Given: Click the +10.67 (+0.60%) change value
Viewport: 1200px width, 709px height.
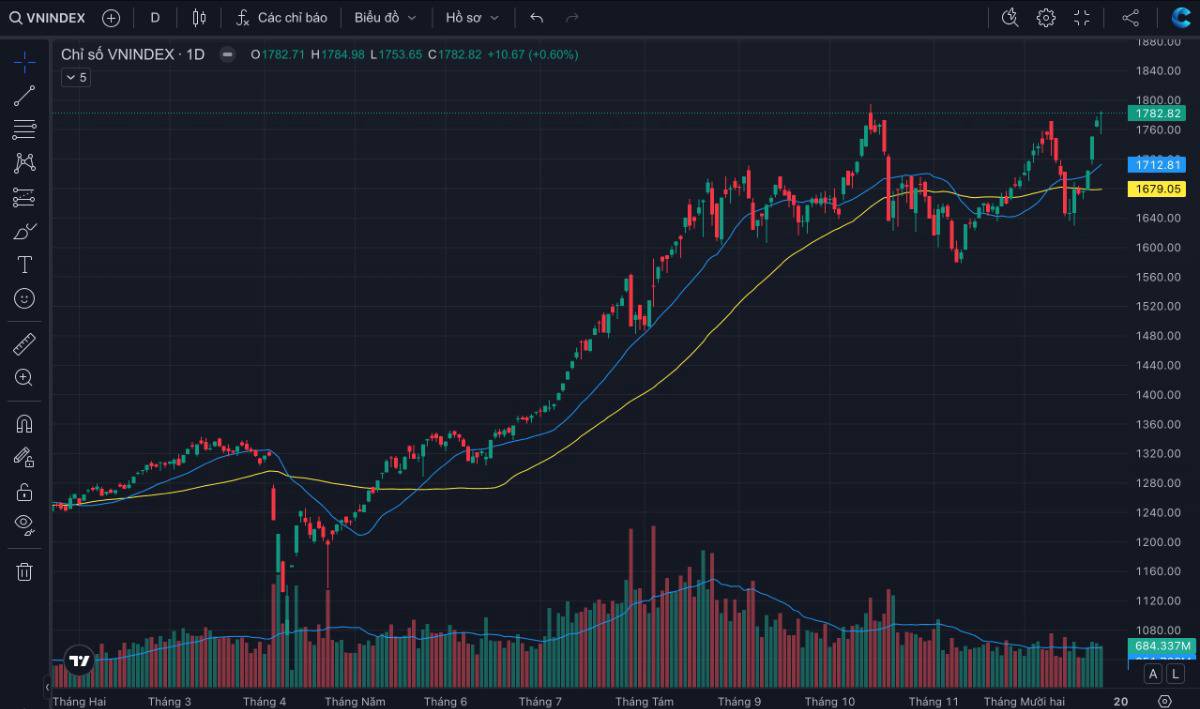Looking at the screenshot, I should click(x=533, y=54).
